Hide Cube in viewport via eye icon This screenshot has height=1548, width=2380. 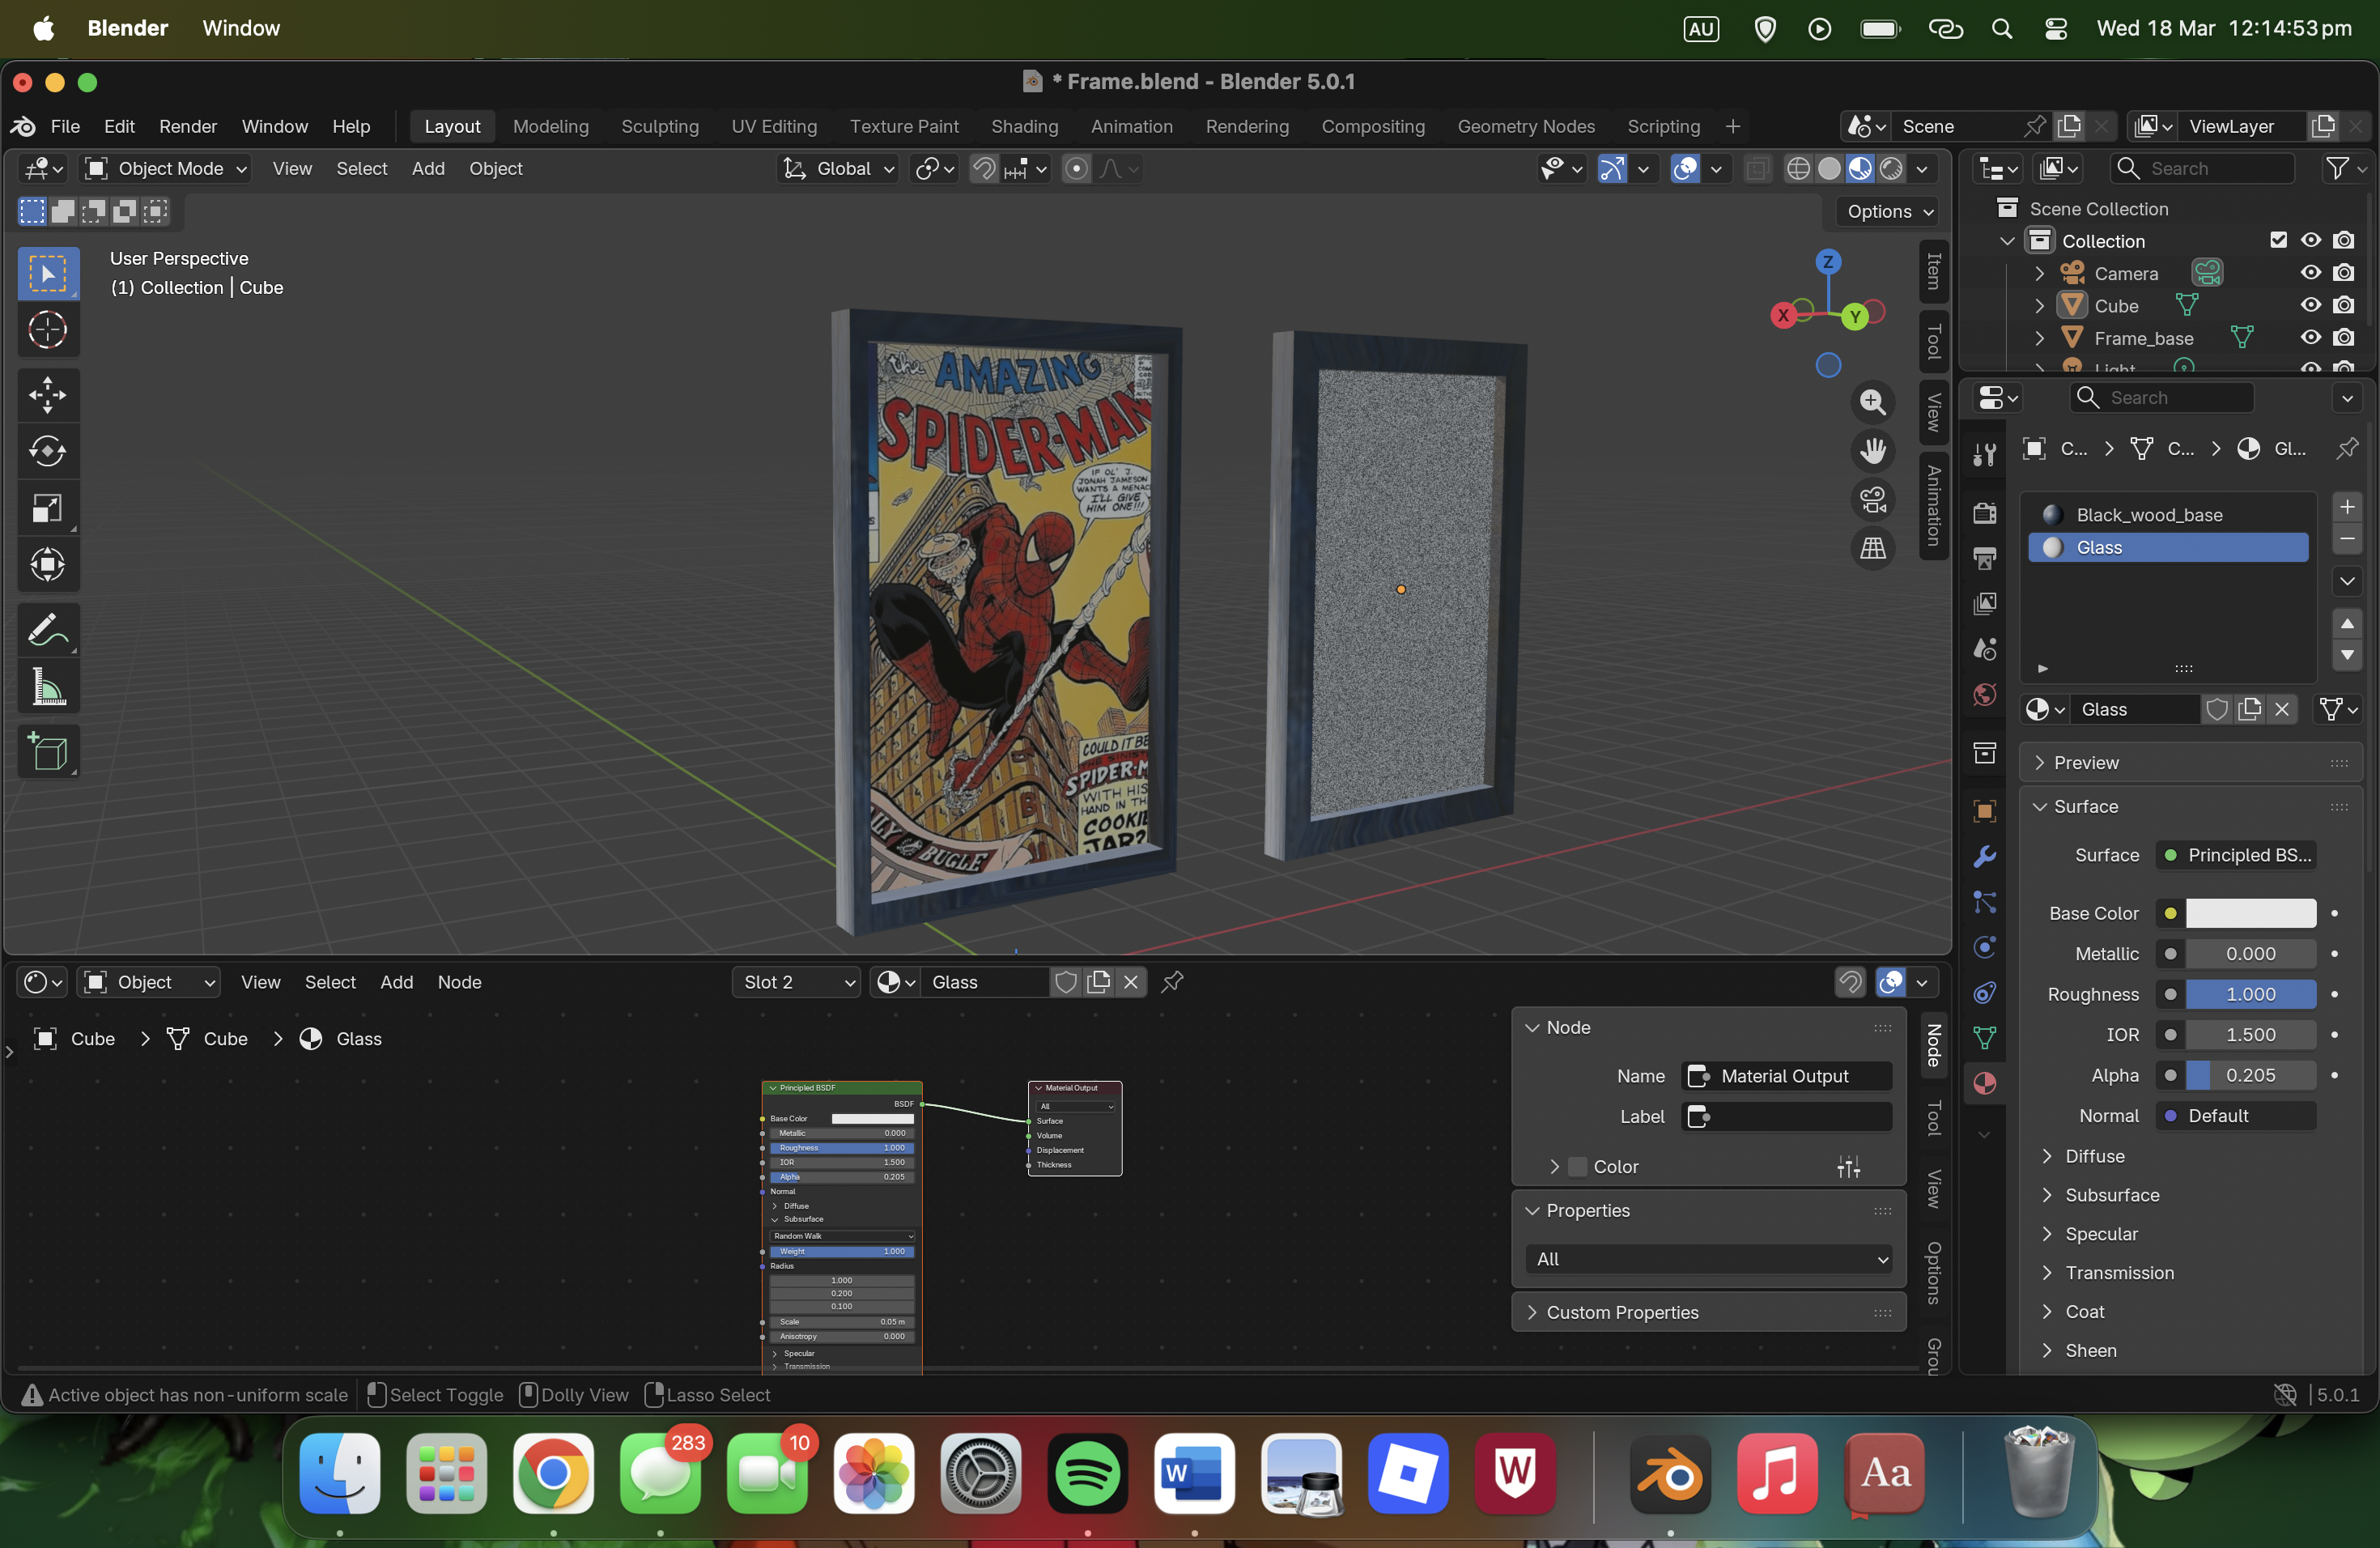2310,305
